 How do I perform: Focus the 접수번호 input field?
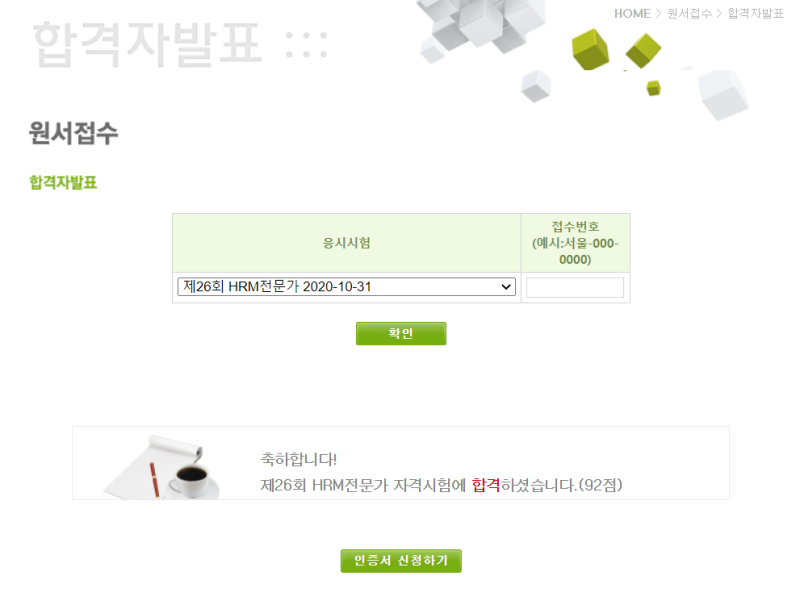click(574, 287)
